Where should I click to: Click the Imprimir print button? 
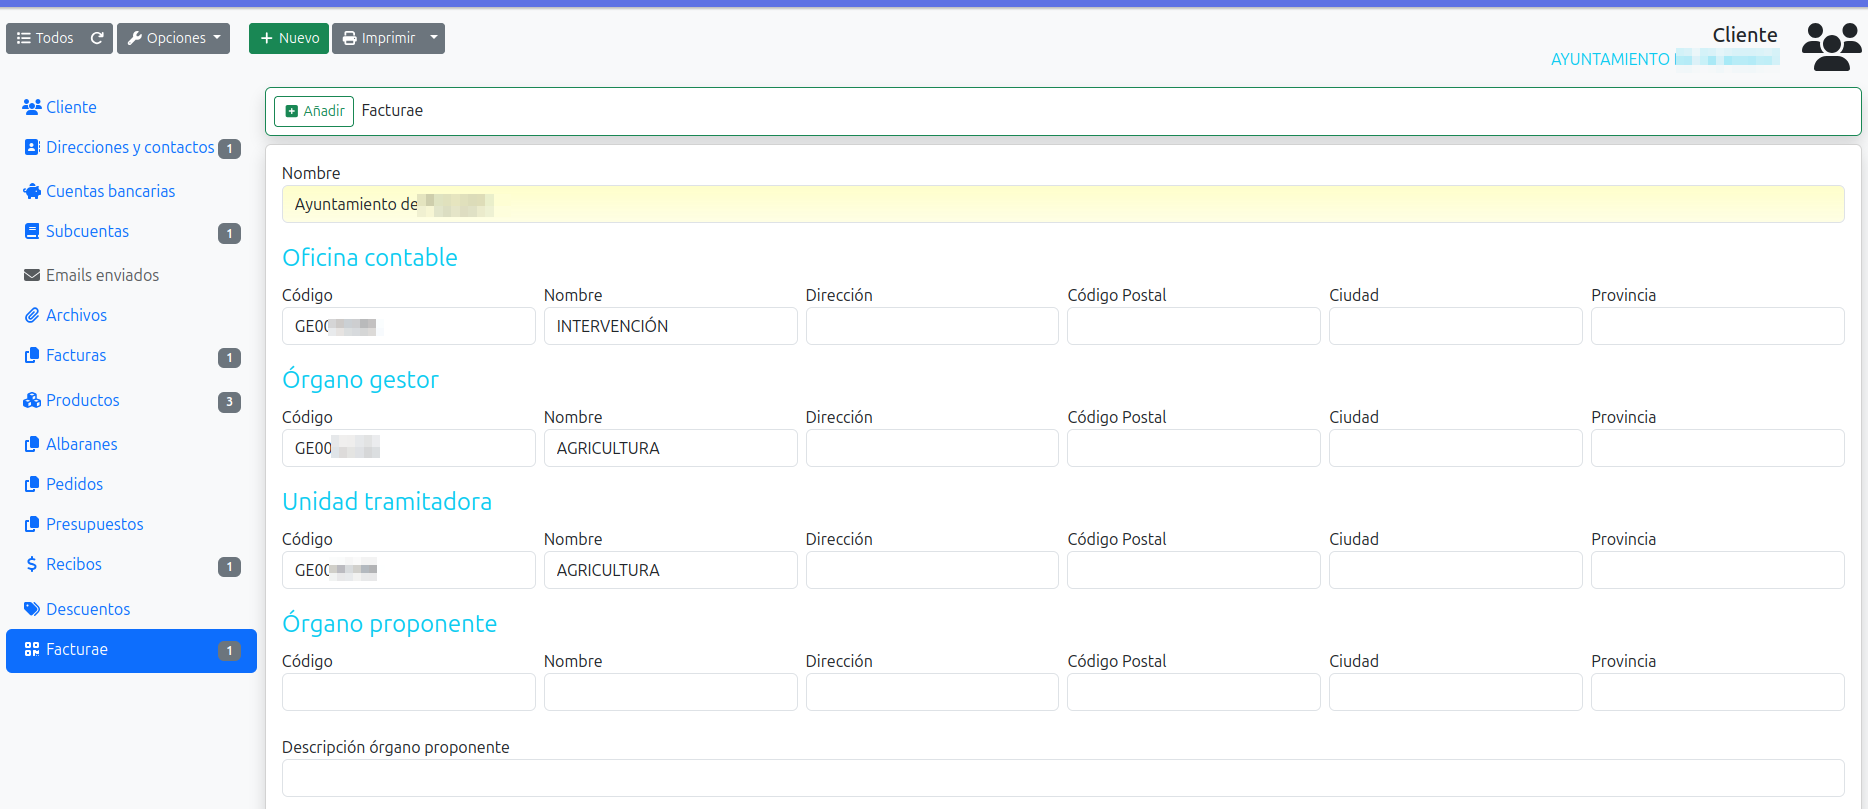(x=379, y=38)
